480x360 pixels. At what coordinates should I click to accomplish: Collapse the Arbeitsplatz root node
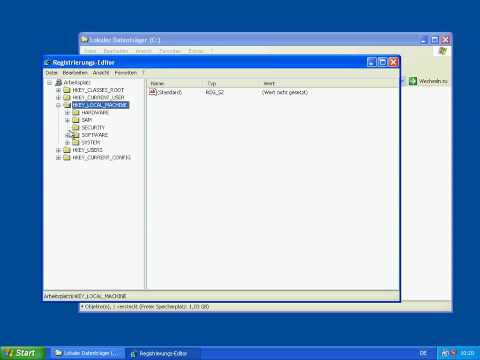point(49,82)
